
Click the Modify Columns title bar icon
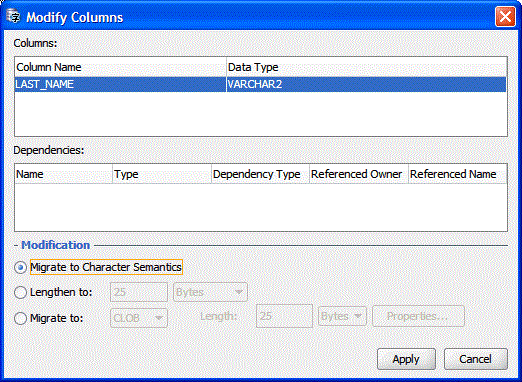14,16
